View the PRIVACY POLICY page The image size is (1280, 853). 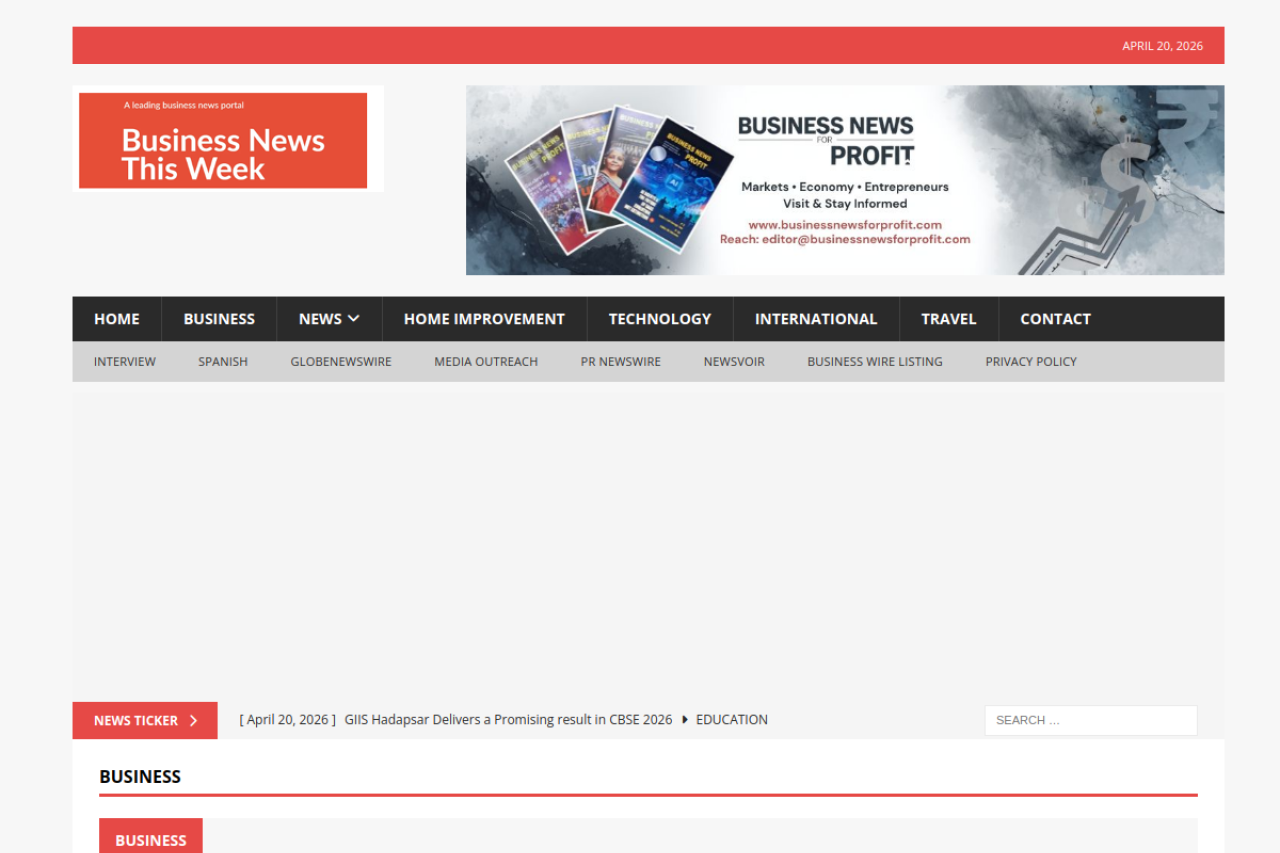pos(1031,362)
